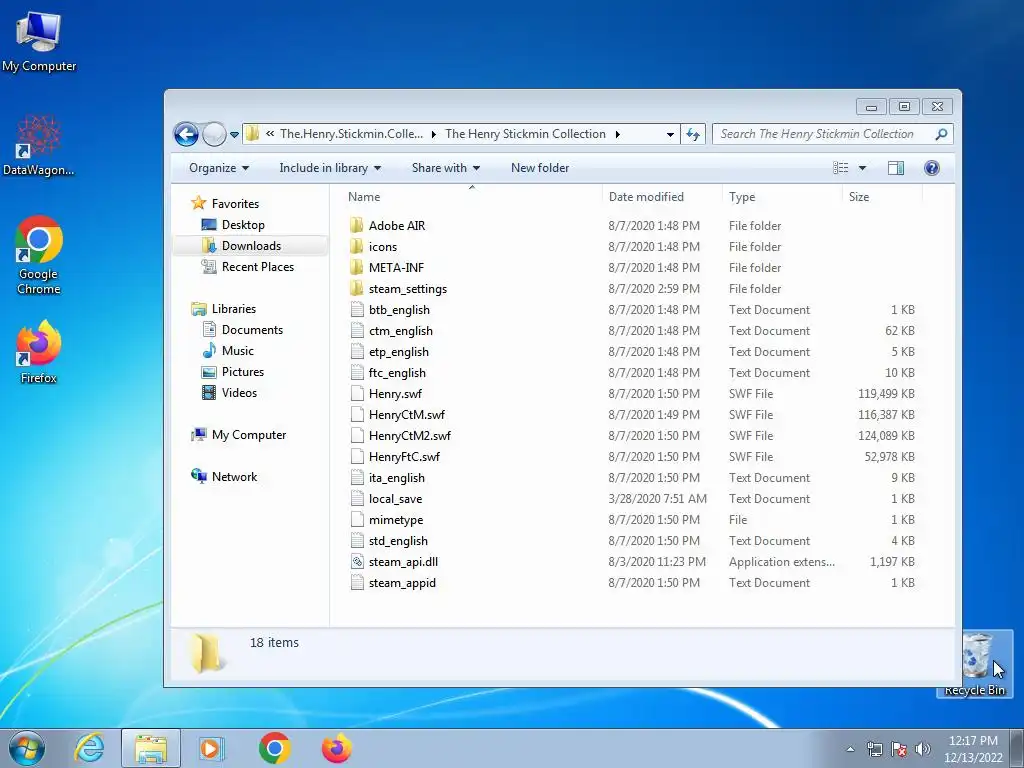Select the btb_english text document

click(399, 310)
